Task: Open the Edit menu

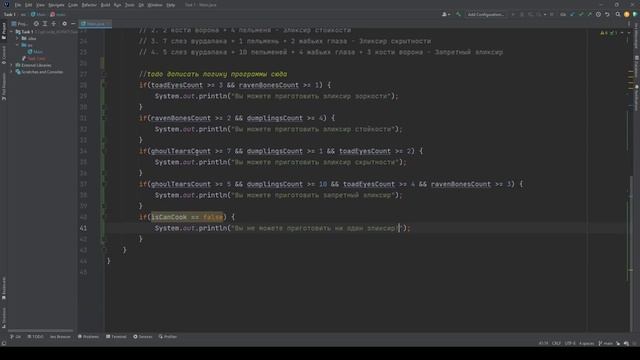Action: (29, 5)
